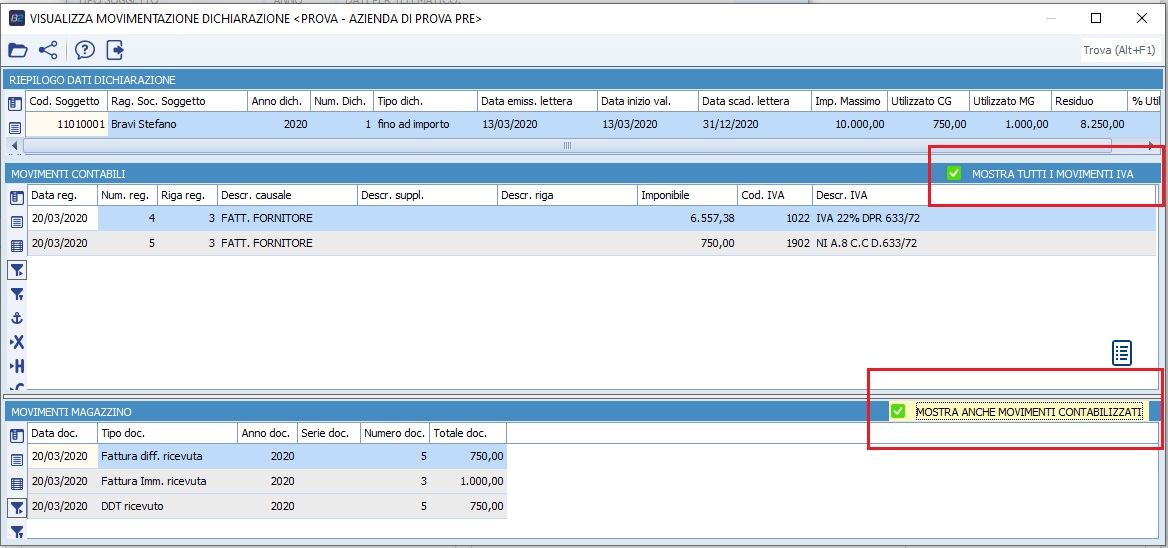The image size is (1168, 548).
Task: Click the Data scad. lettera column header
Action: tap(754, 101)
